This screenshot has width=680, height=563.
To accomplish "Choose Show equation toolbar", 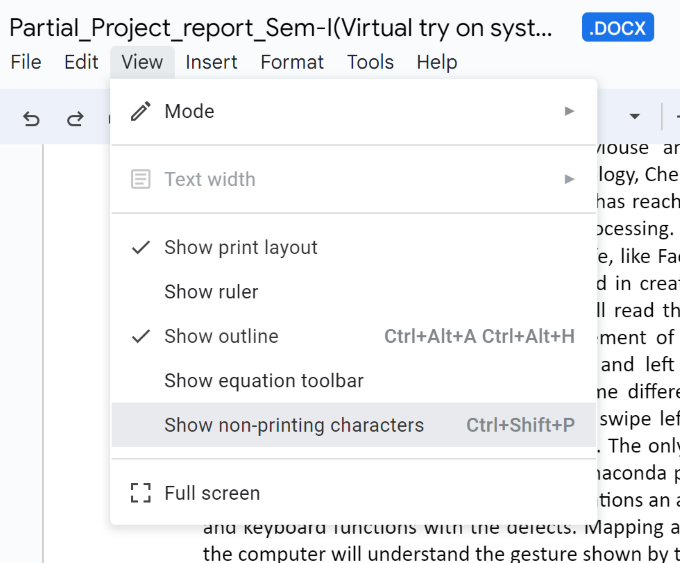I will [x=264, y=381].
